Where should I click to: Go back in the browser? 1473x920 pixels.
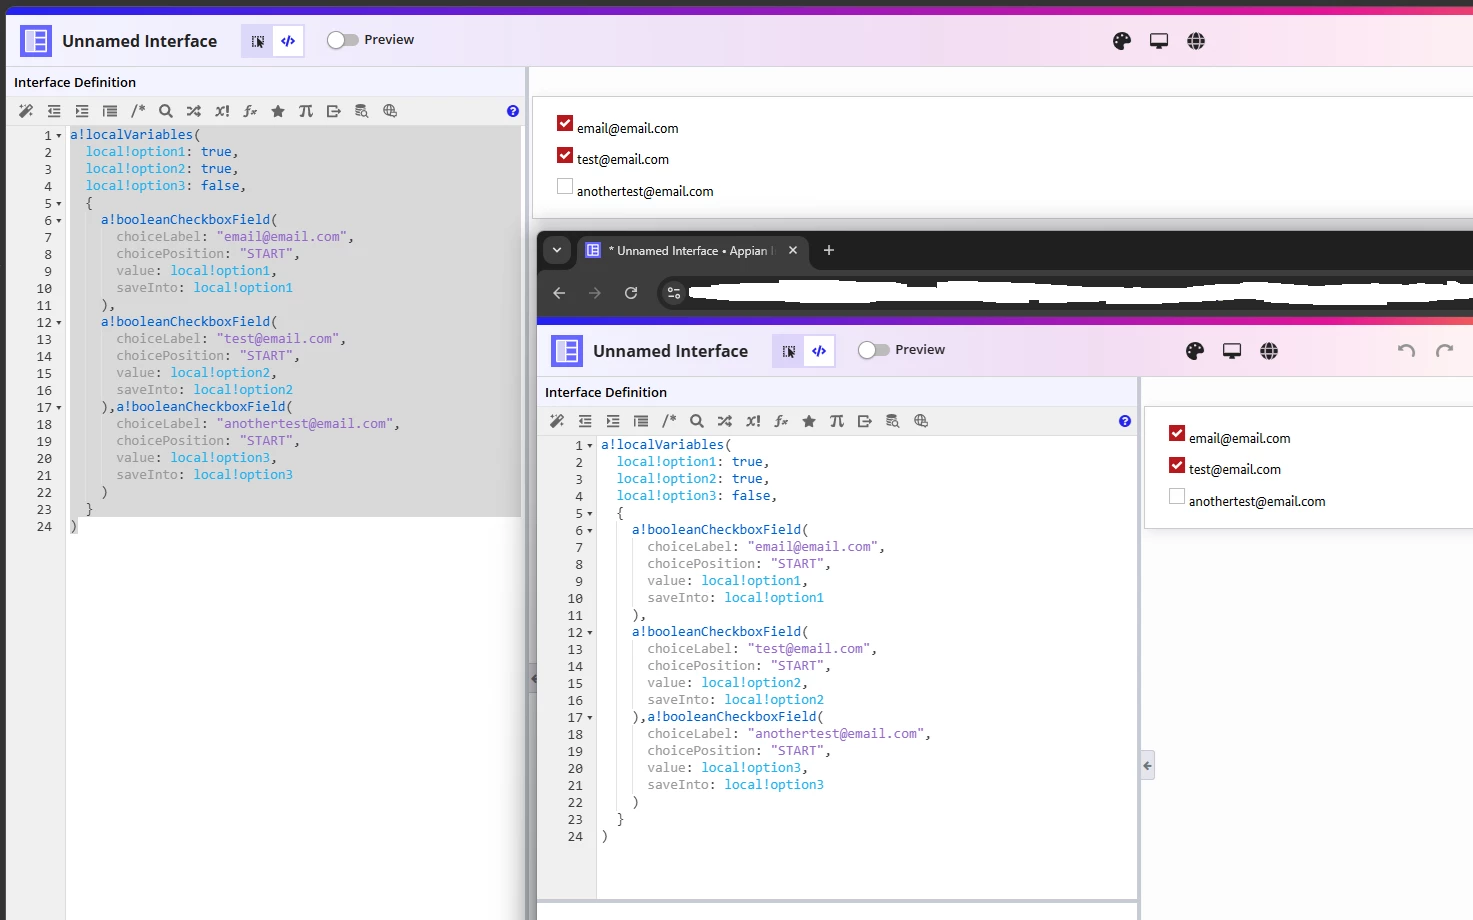click(x=559, y=293)
